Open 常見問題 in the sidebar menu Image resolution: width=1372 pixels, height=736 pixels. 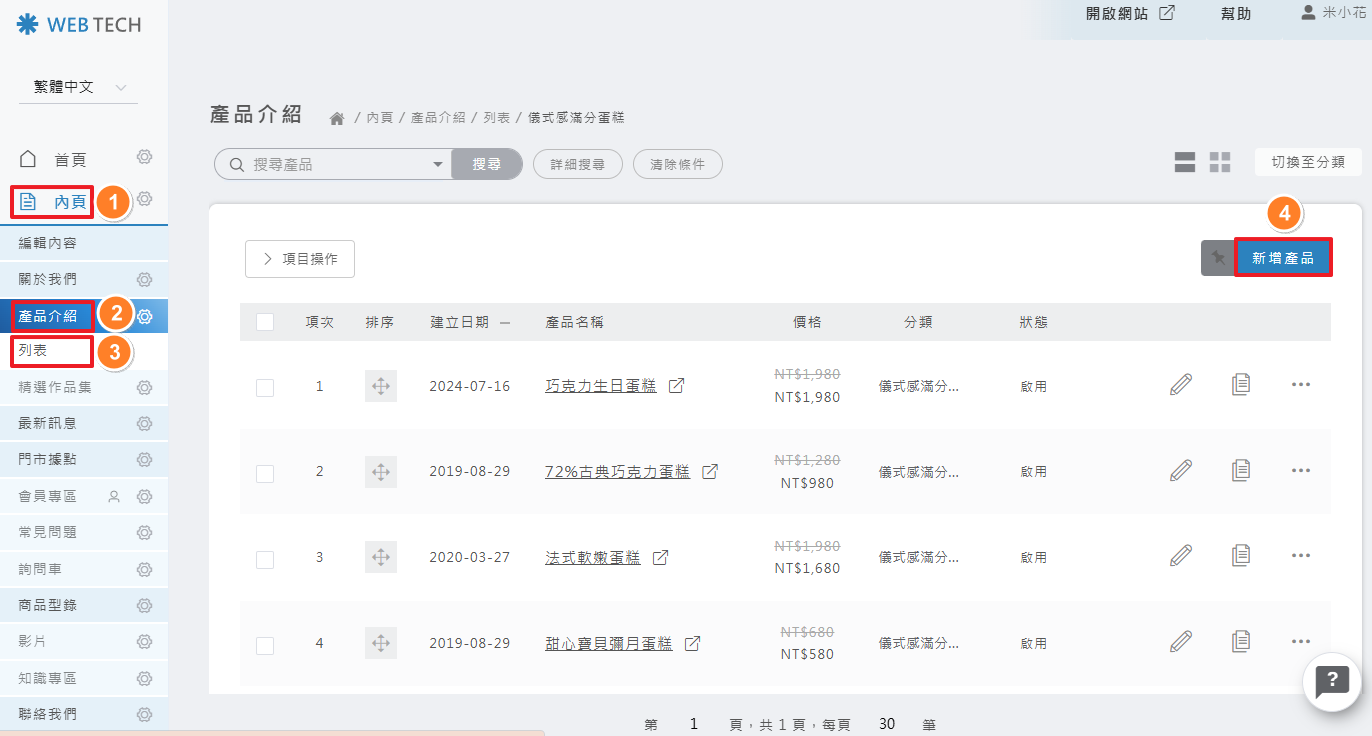tap(47, 532)
